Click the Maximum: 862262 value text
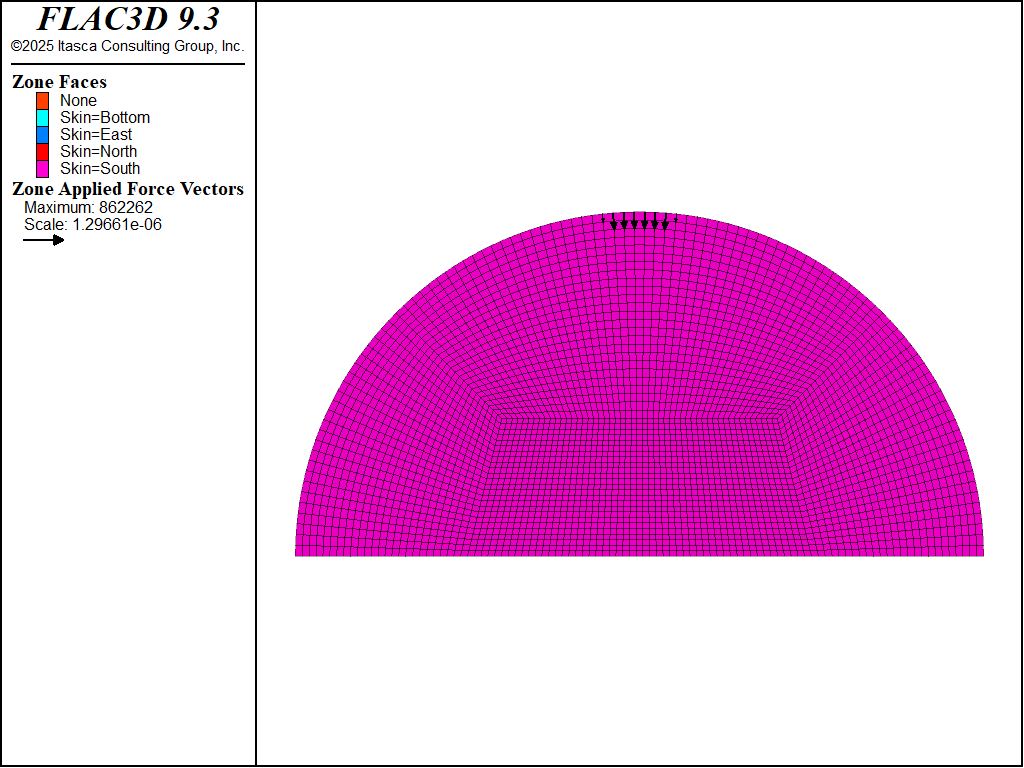The width and height of the screenshot is (1024, 768). (x=88, y=207)
